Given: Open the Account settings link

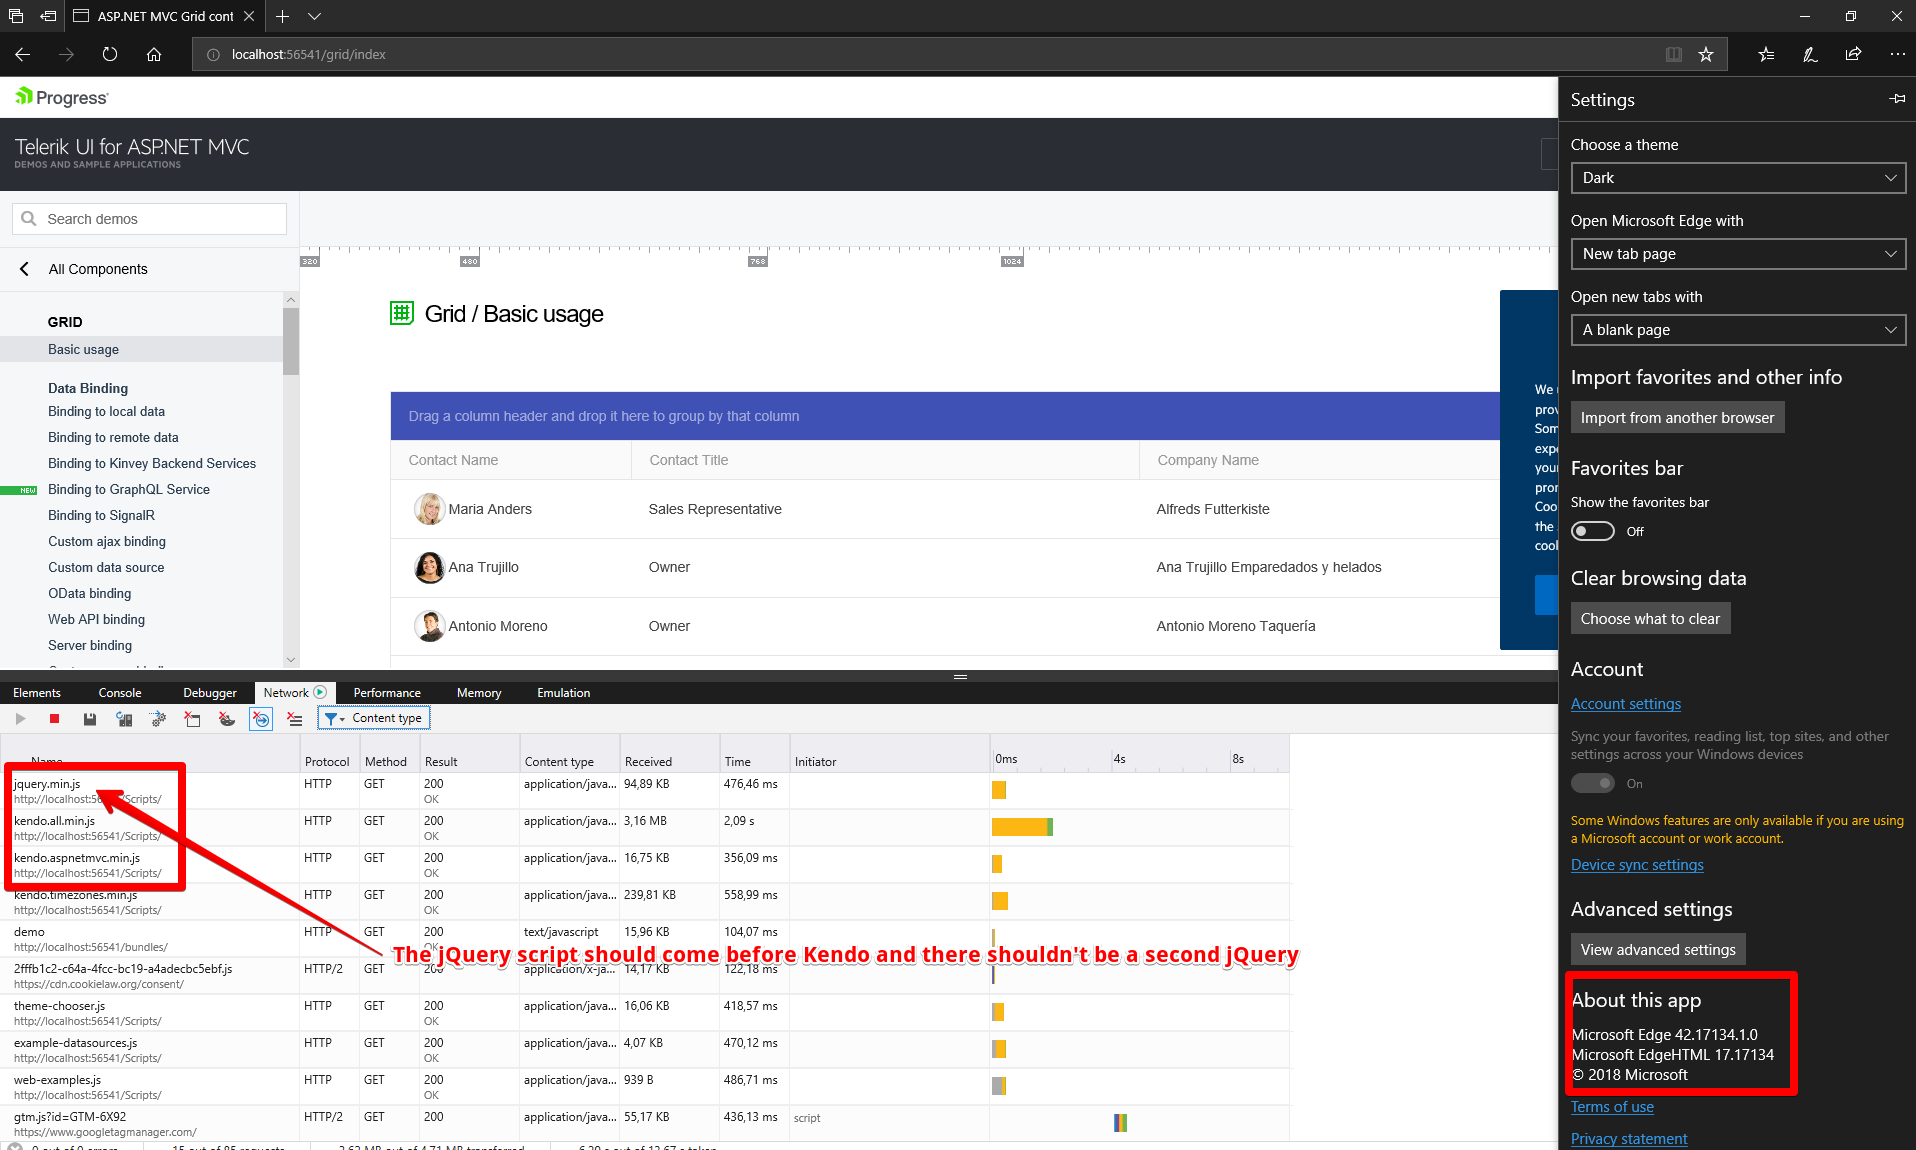Looking at the screenshot, I should 1626,704.
